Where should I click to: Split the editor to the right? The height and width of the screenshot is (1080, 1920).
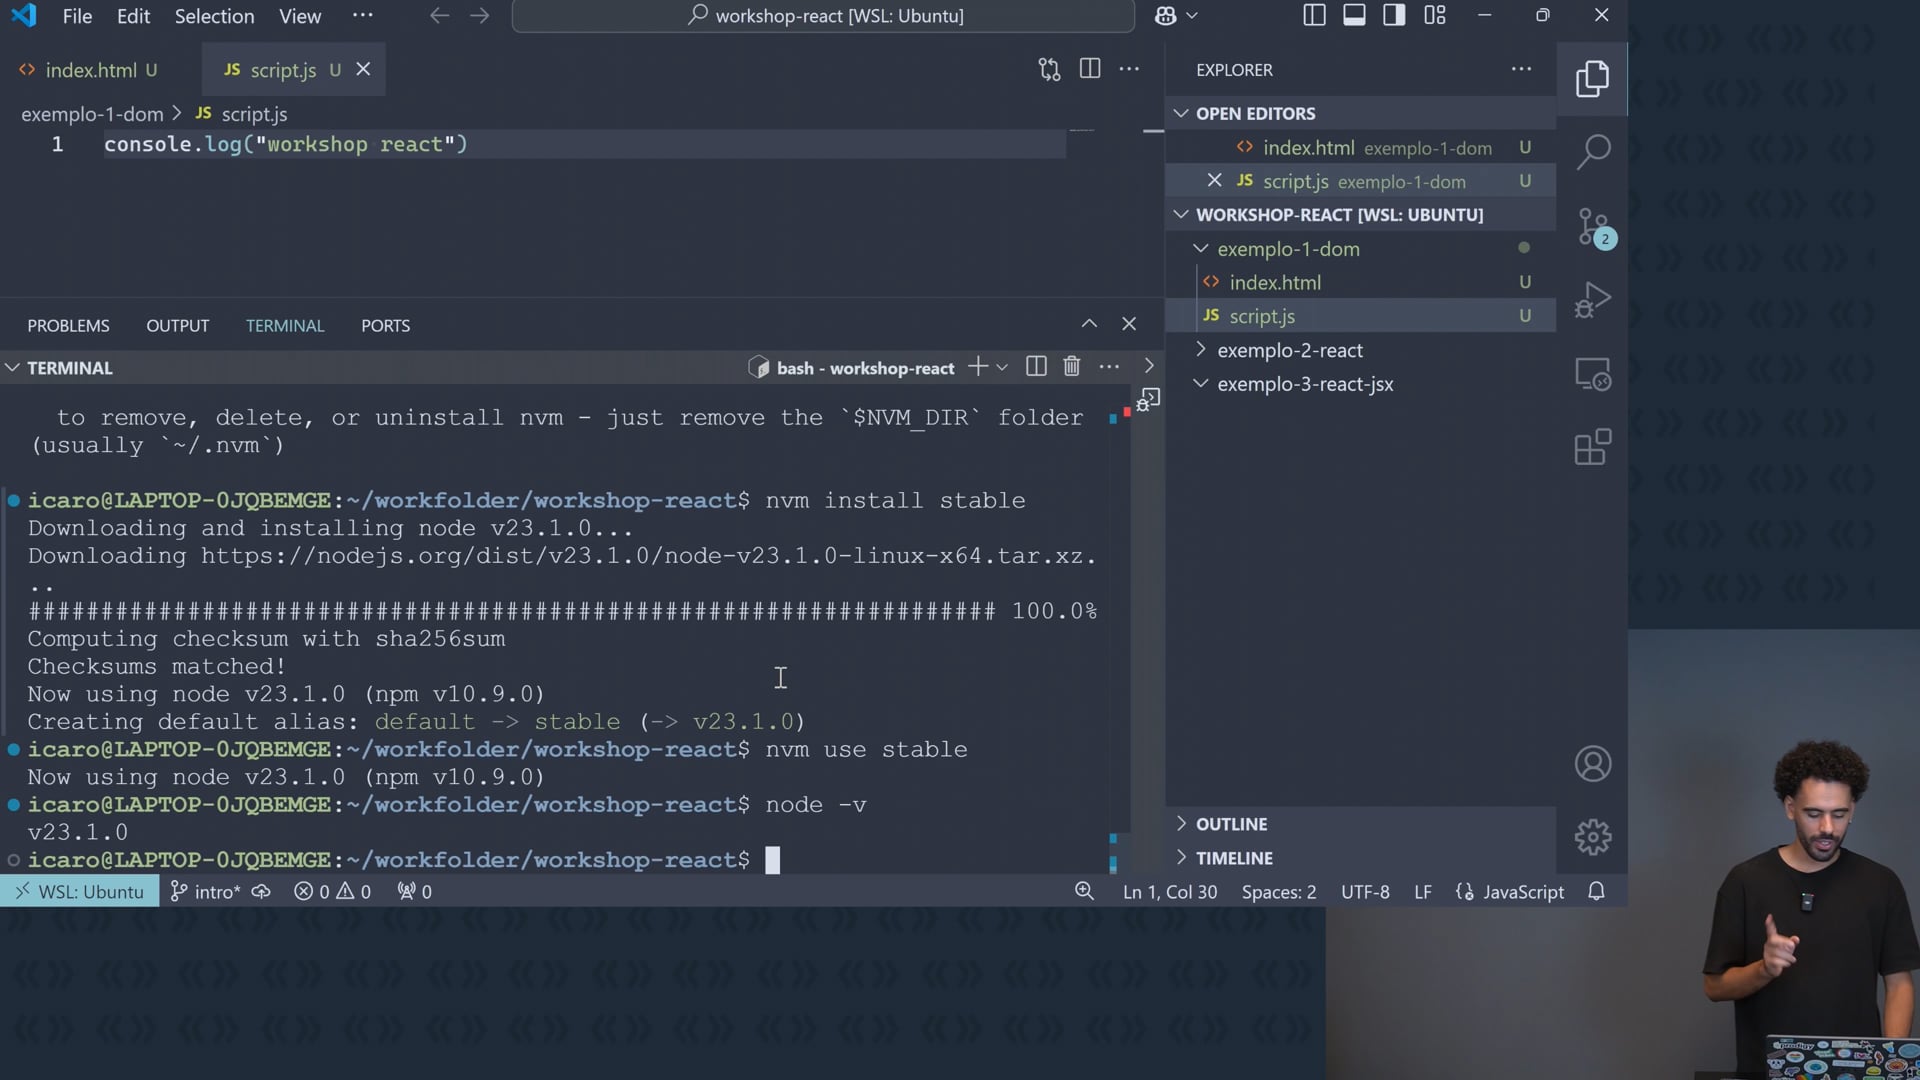[x=1090, y=69]
